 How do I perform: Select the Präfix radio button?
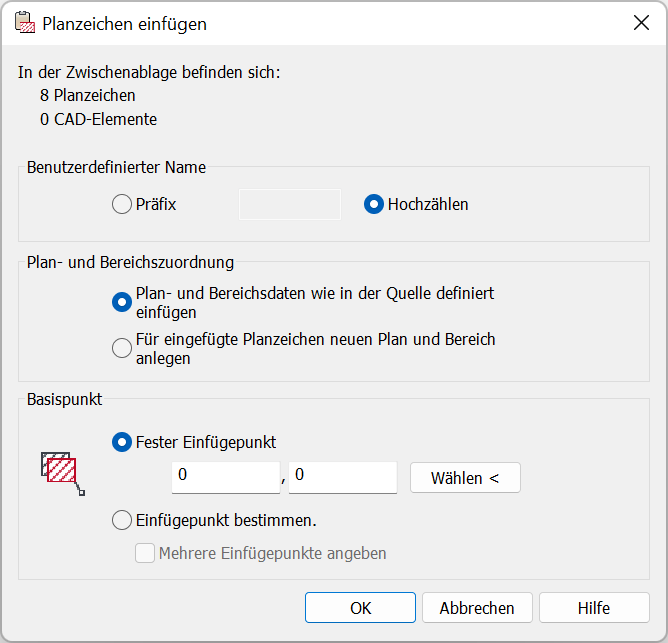pos(122,204)
